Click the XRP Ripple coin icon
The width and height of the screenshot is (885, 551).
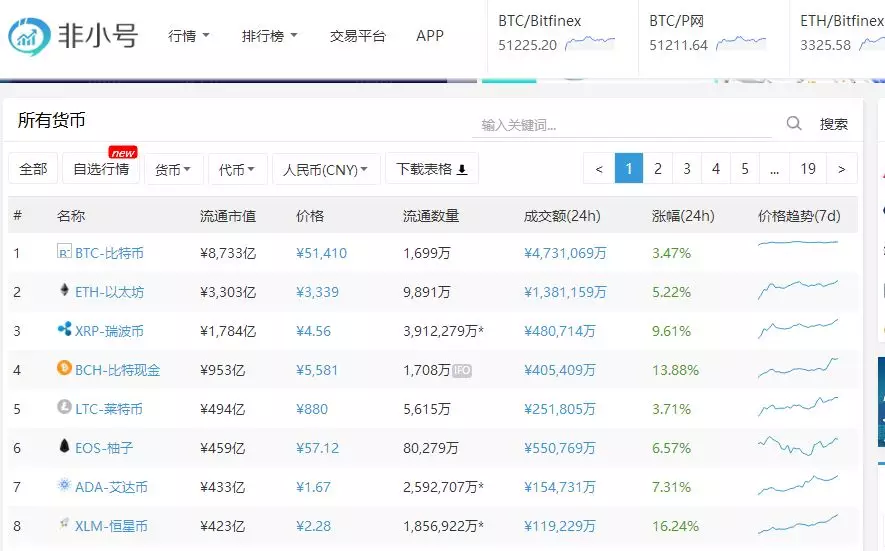64,329
